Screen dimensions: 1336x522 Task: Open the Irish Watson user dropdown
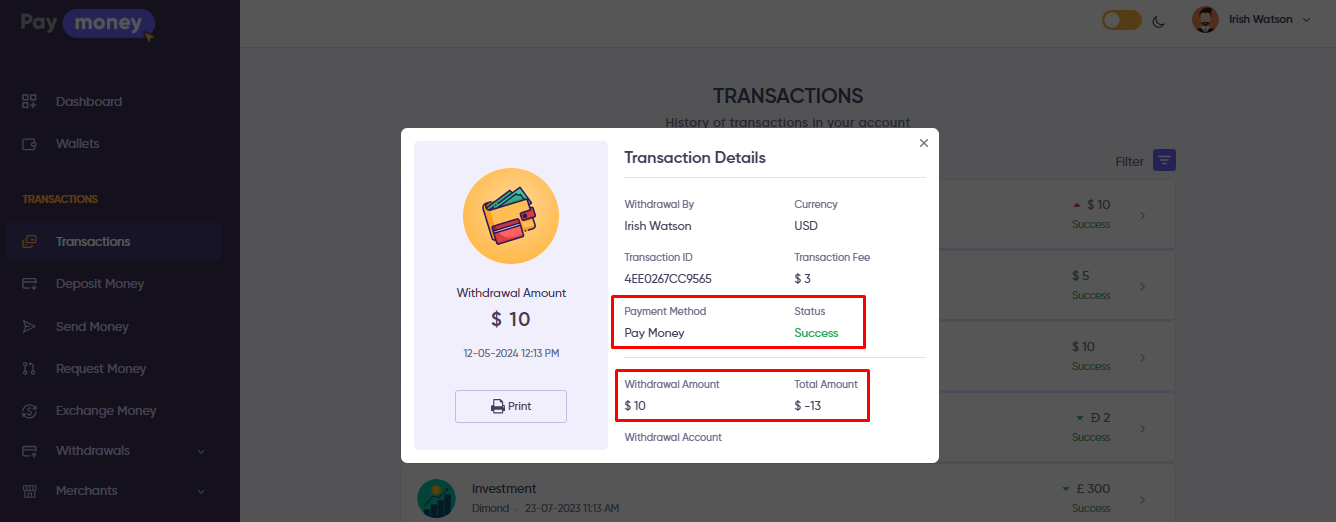pos(1306,20)
